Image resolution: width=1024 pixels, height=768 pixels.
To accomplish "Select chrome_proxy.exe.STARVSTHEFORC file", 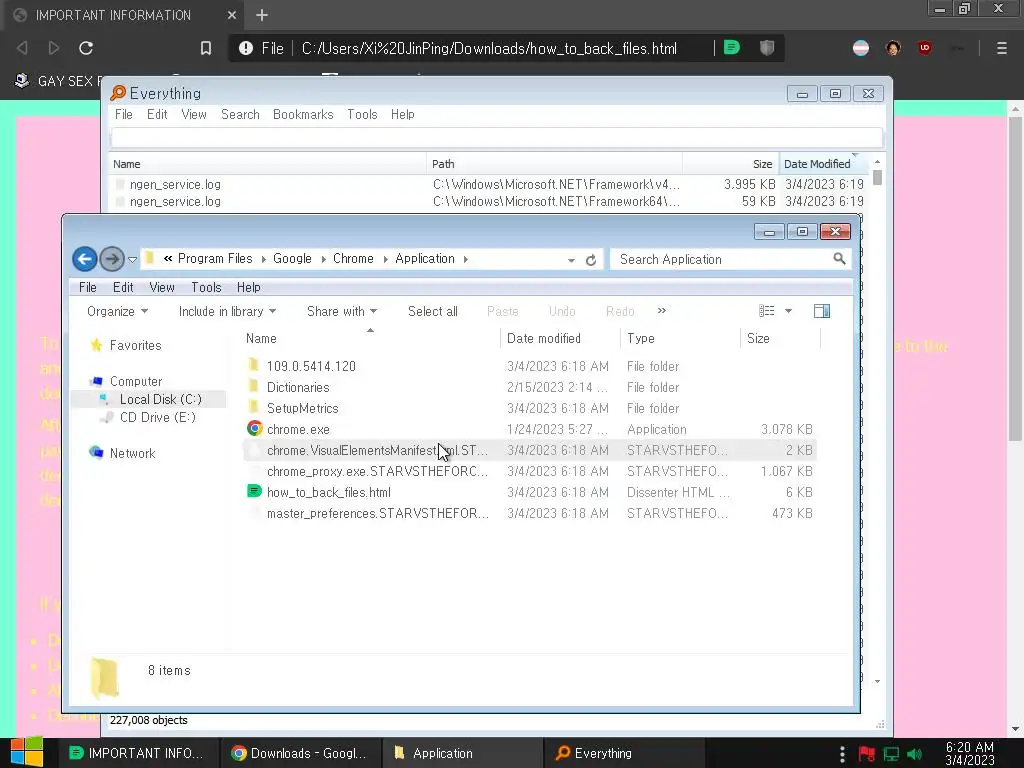I will (x=377, y=472).
